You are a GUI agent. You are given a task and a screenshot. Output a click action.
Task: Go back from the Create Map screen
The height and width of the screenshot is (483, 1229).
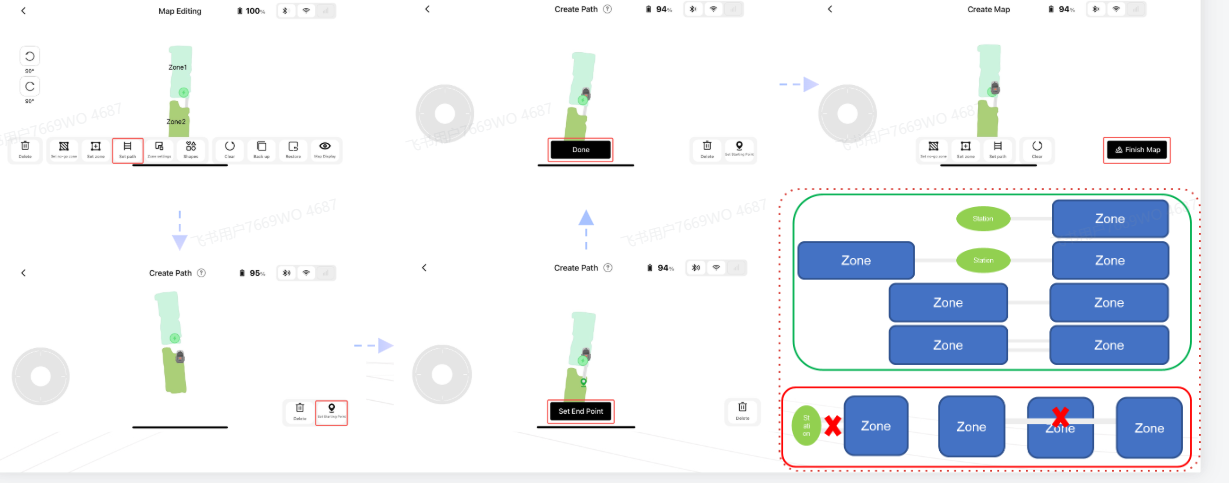829,9
